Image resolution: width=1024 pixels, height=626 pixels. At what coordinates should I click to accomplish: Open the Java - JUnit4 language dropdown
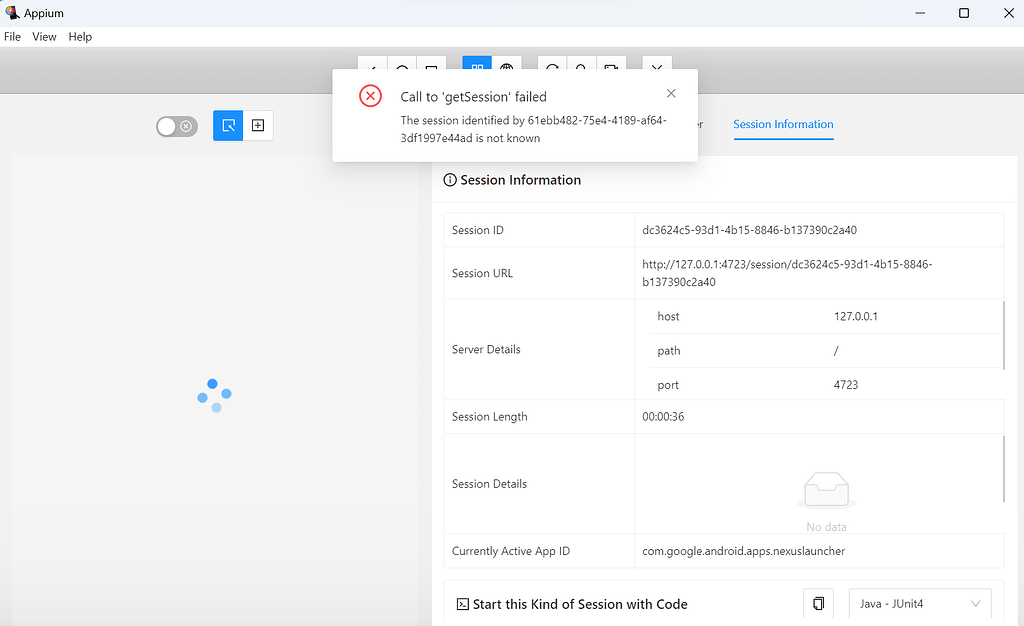coord(920,603)
